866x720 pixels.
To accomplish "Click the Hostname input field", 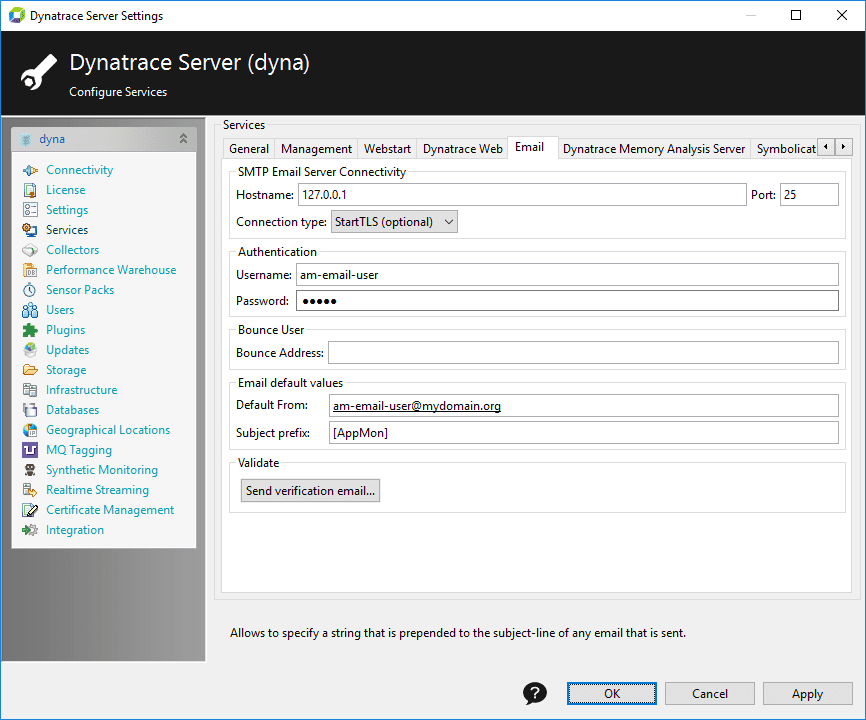I will [x=522, y=195].
